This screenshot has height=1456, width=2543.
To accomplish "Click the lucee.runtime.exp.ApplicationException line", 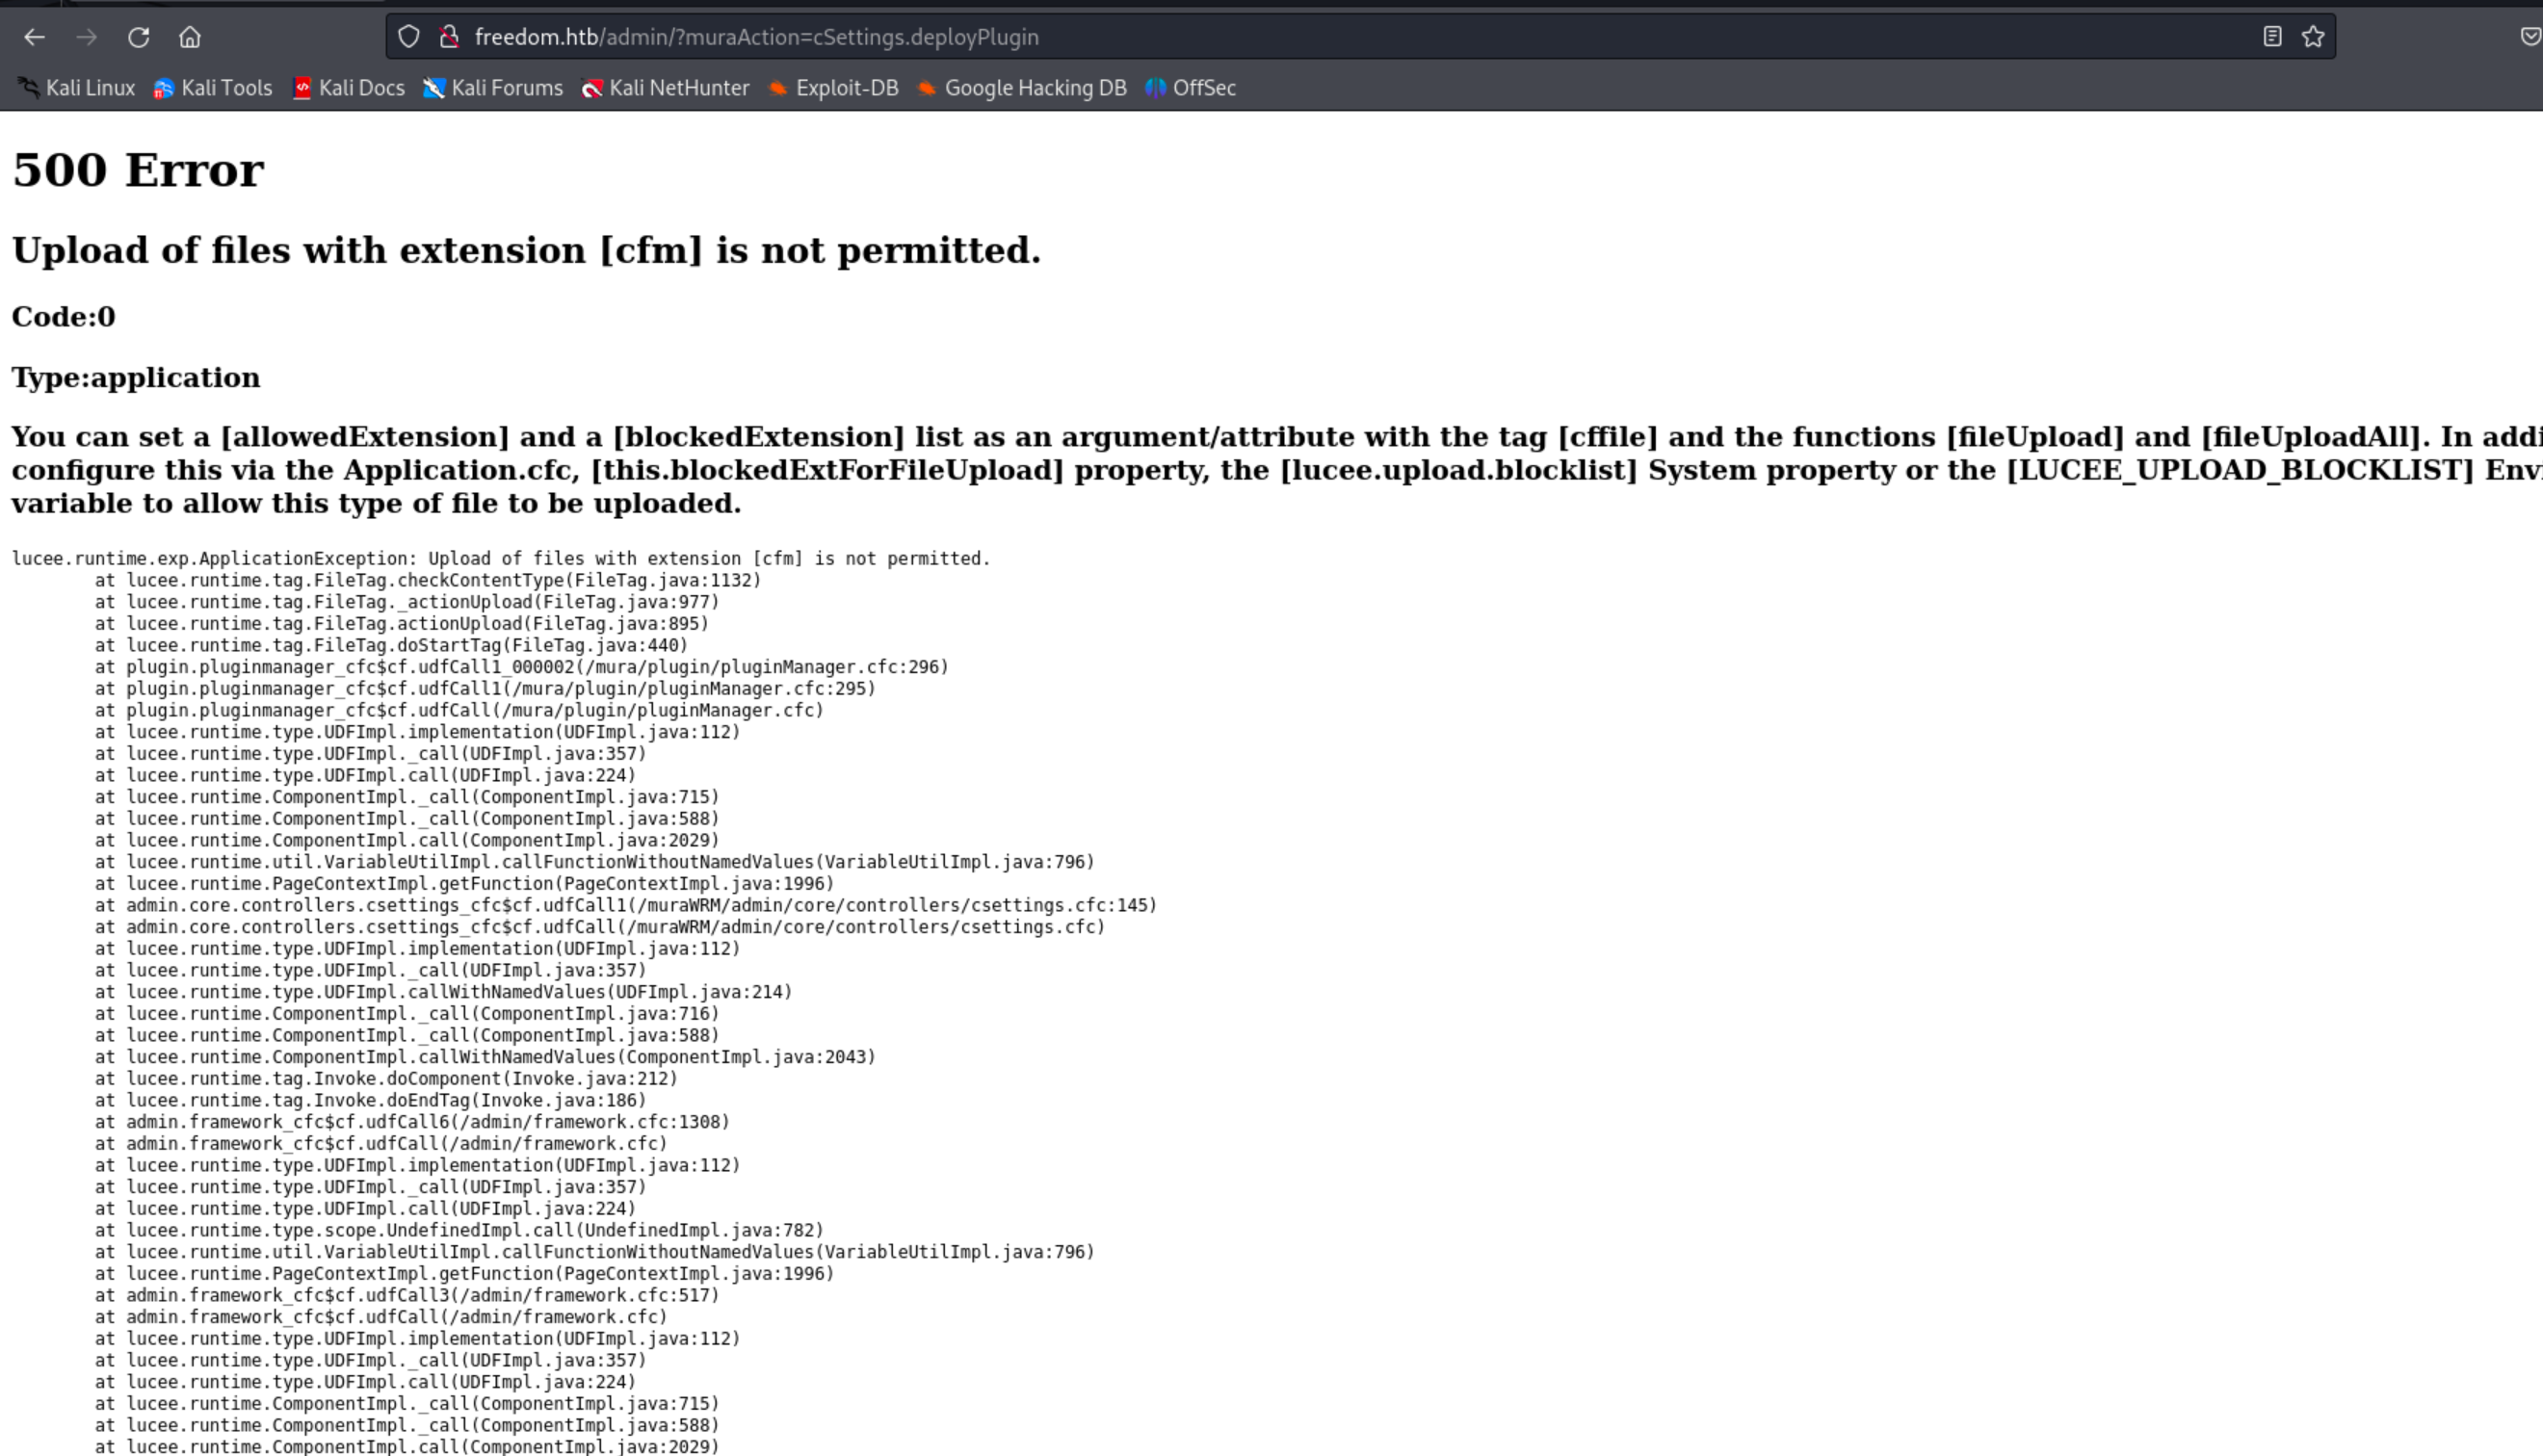I will coord(501,559).
